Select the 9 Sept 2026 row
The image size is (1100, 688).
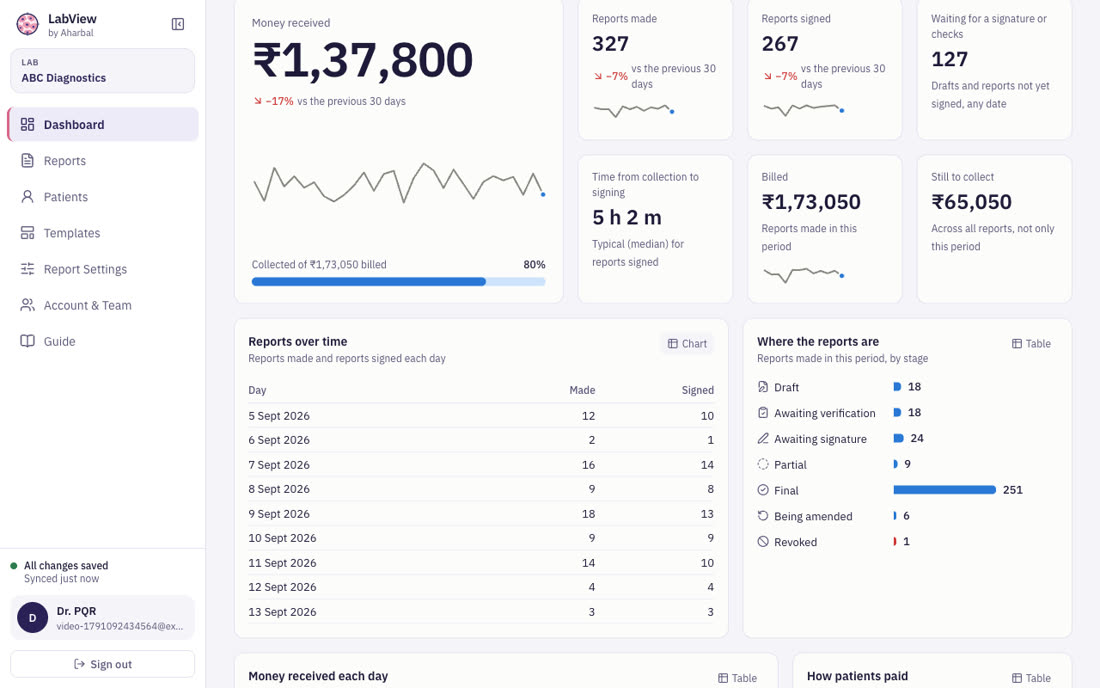[x=481, y=514]
